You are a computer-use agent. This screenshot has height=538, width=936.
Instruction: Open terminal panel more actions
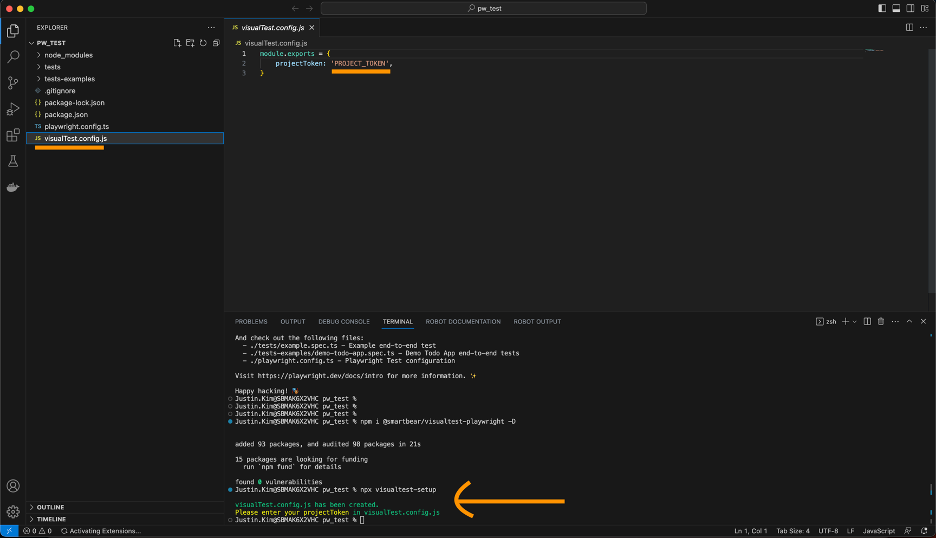pos(895,321)
